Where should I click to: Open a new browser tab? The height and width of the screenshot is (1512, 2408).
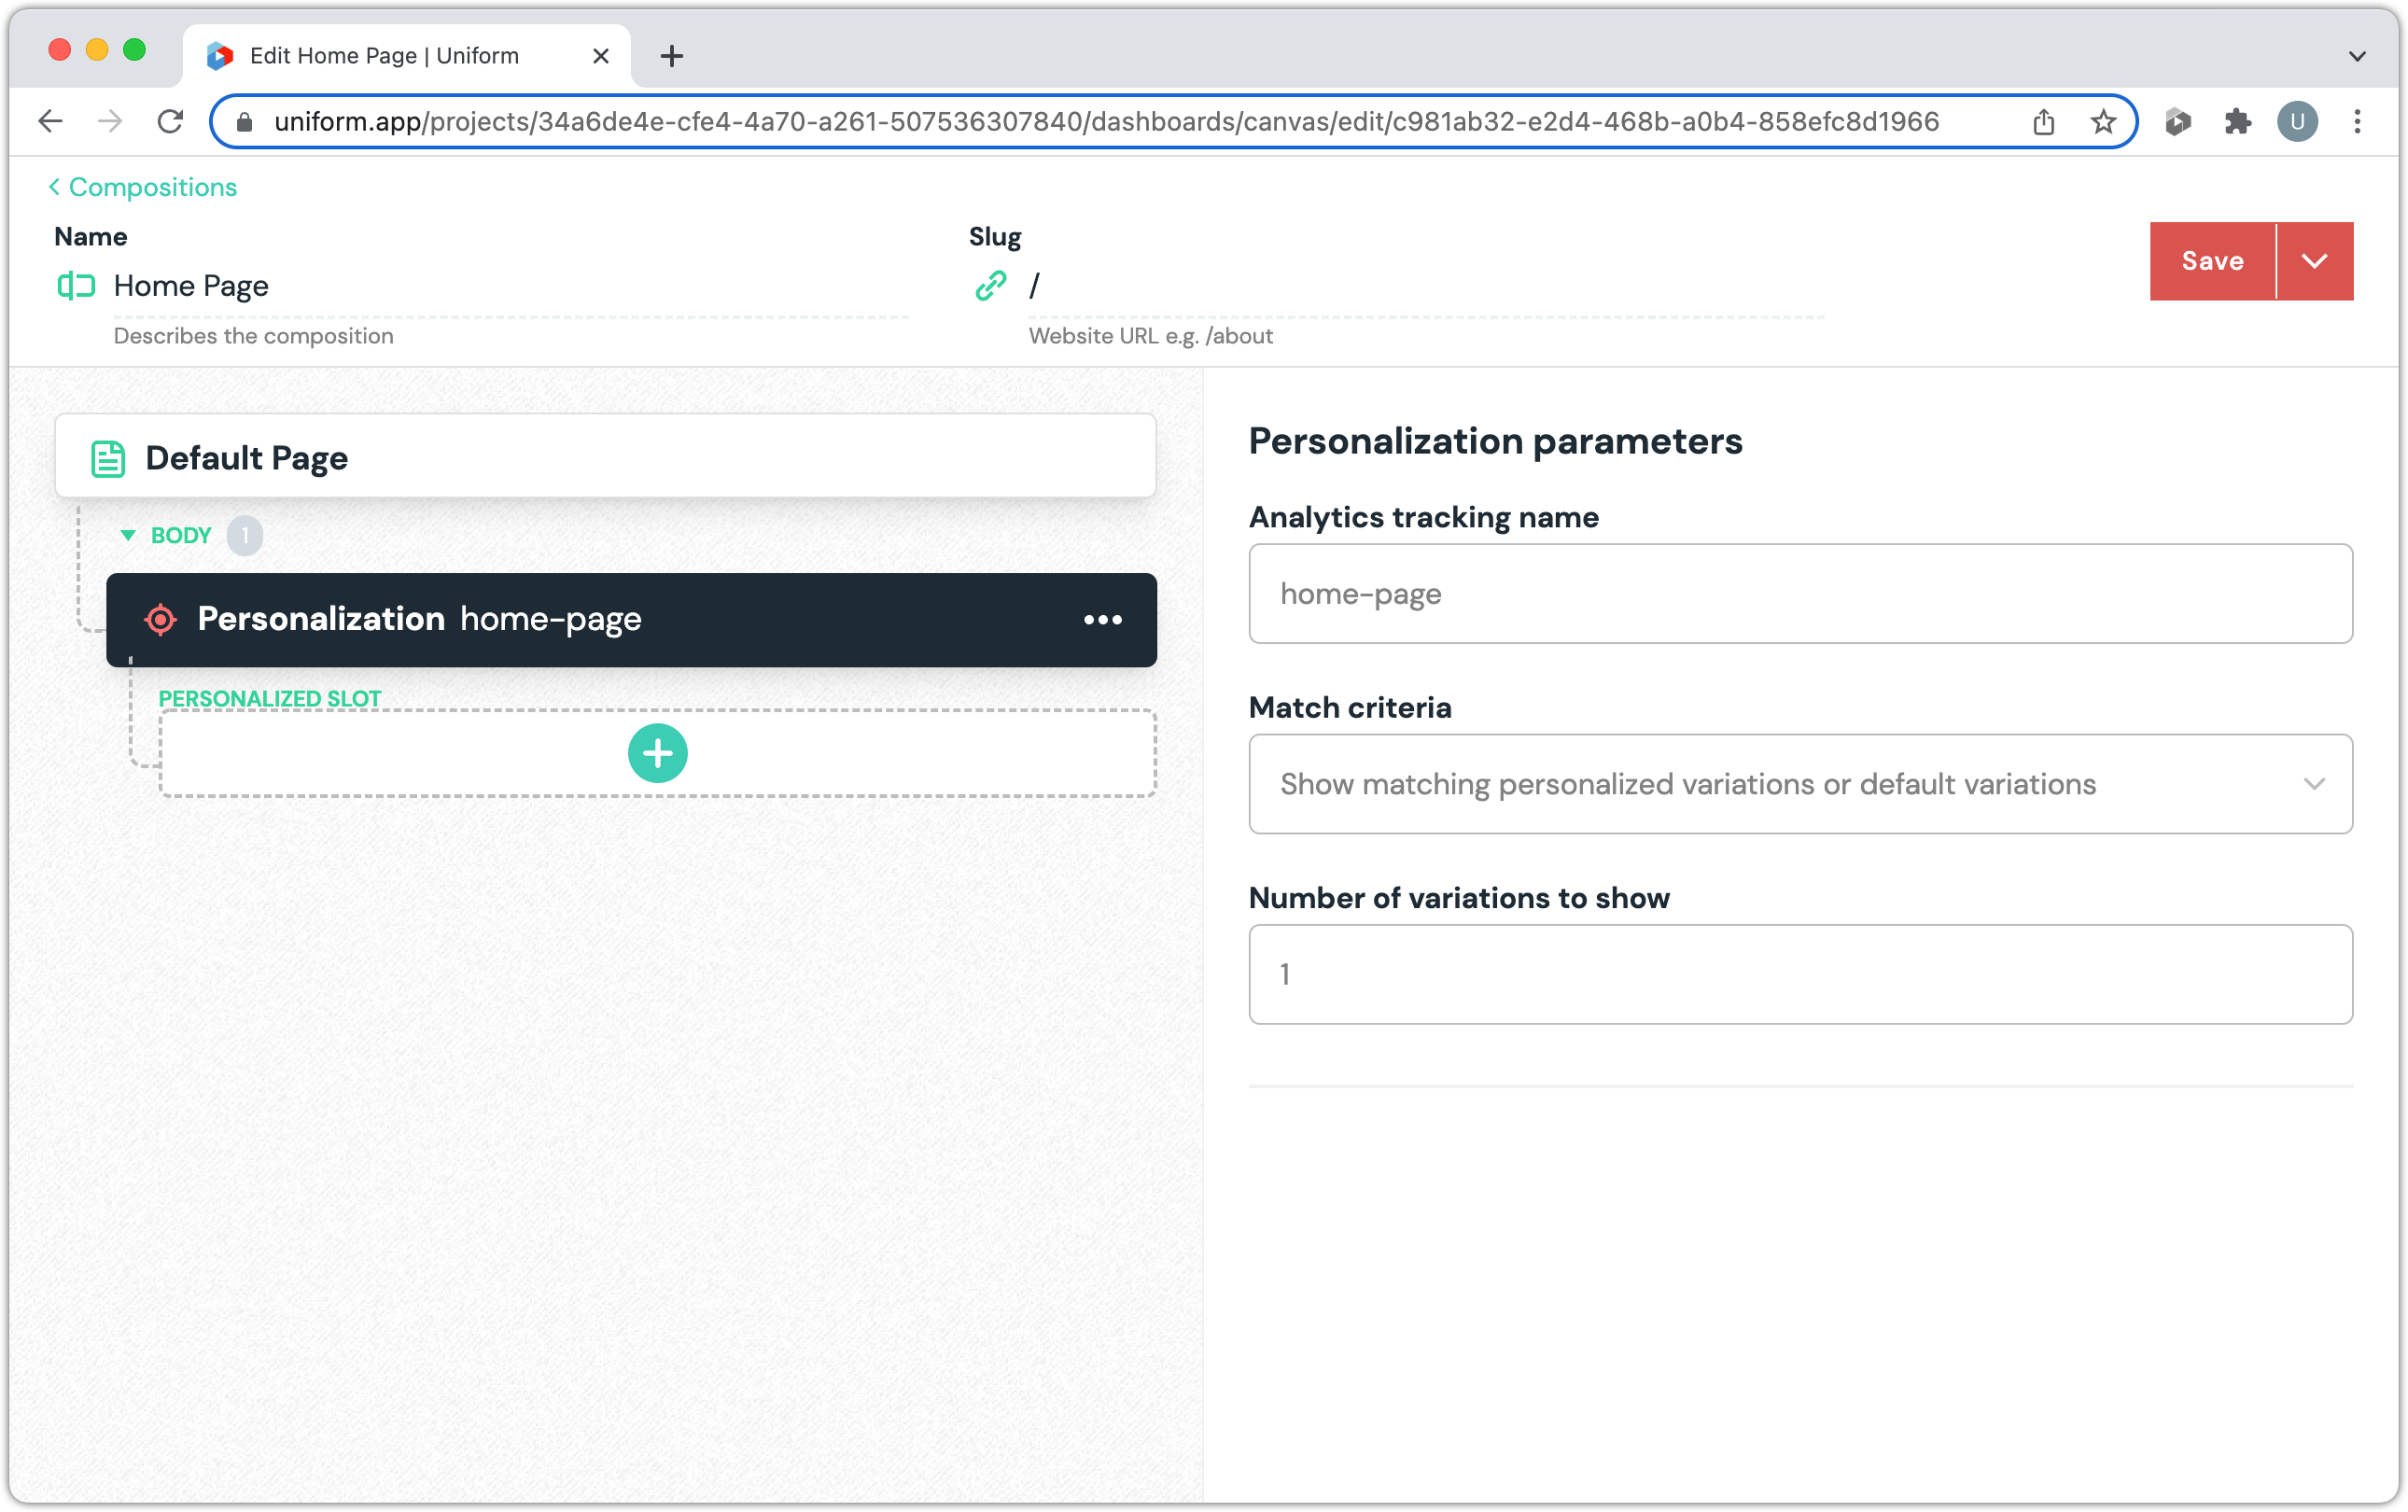point(672,56)
